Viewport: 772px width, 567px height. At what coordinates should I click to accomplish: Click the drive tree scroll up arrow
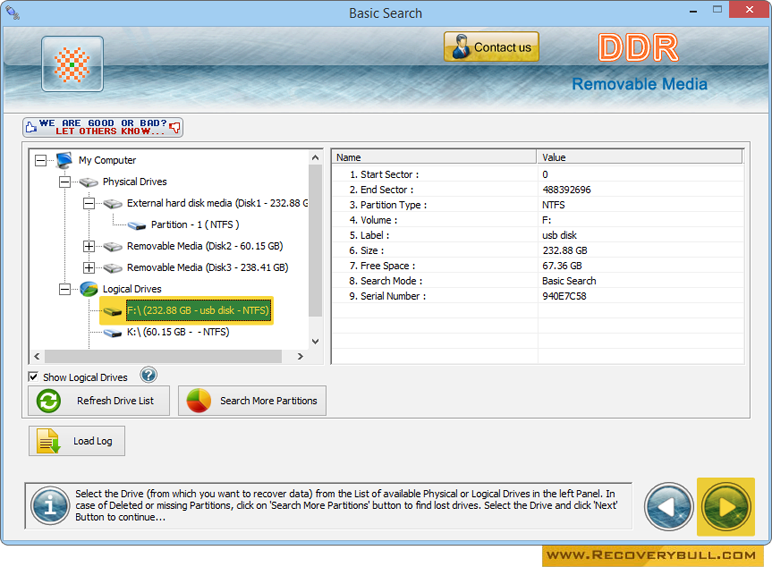(x=316, y=158)
